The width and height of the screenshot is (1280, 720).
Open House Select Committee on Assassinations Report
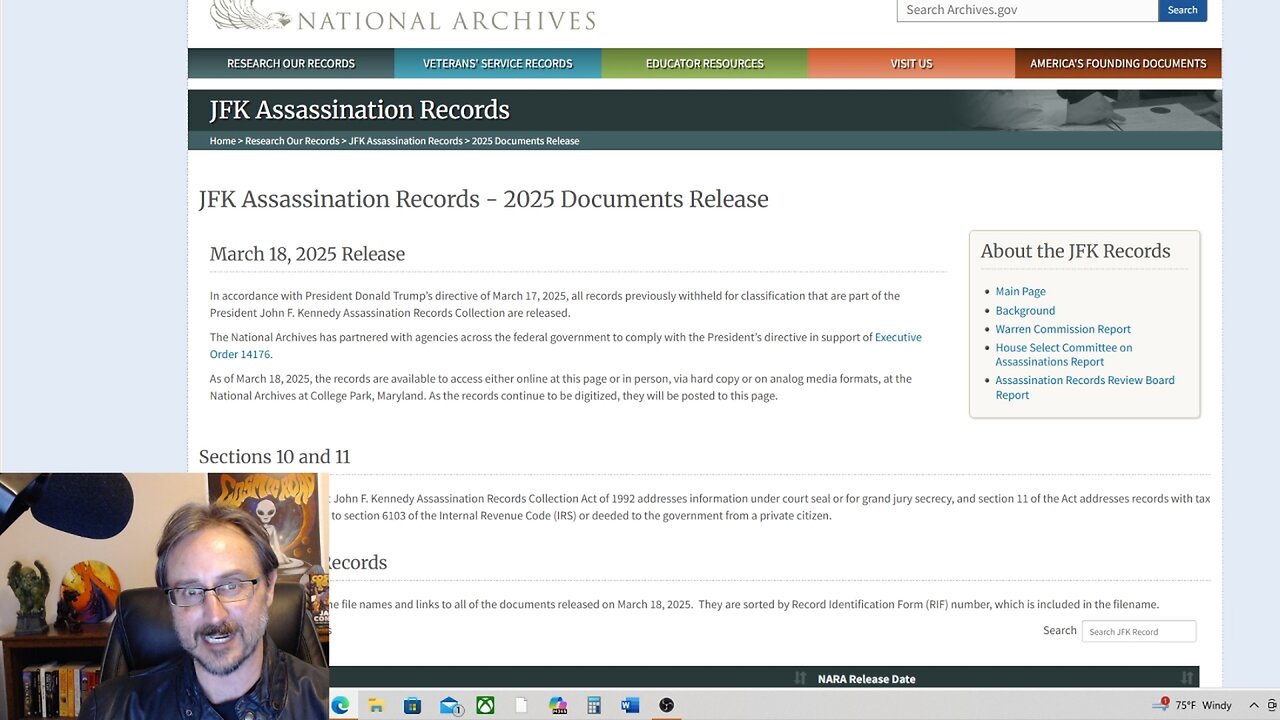coord(1064,355)
